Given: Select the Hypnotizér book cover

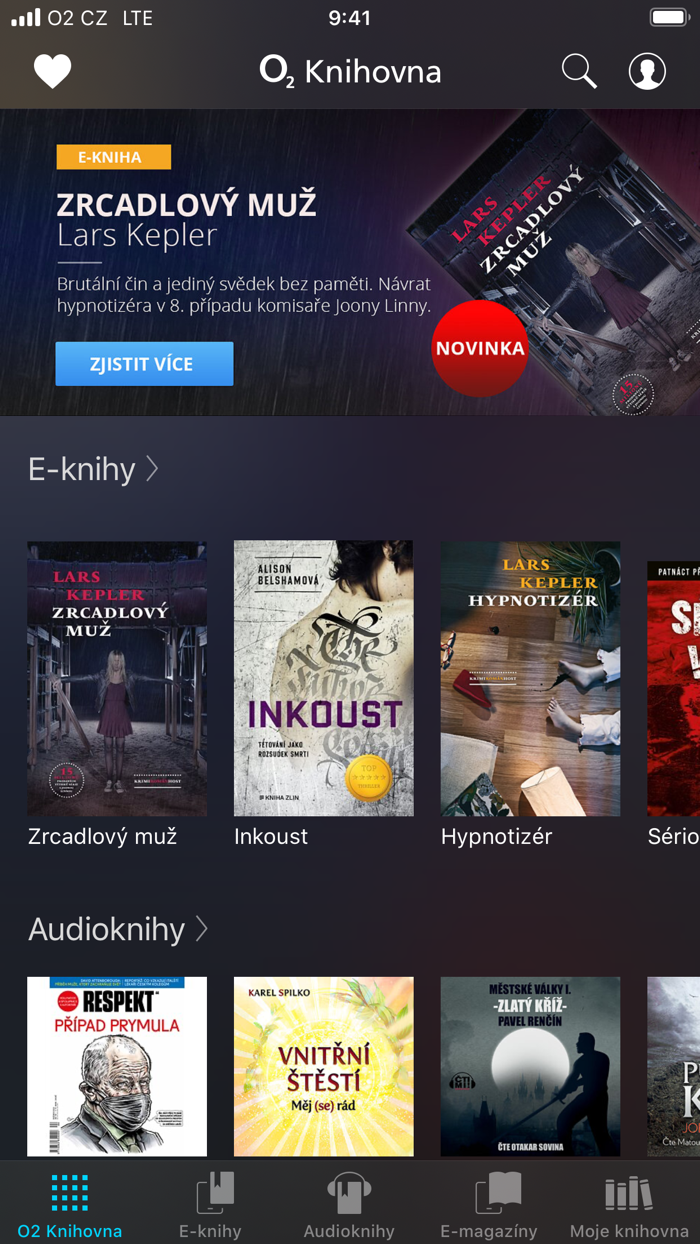Looking at the screenshot, I should coord(531,679).
